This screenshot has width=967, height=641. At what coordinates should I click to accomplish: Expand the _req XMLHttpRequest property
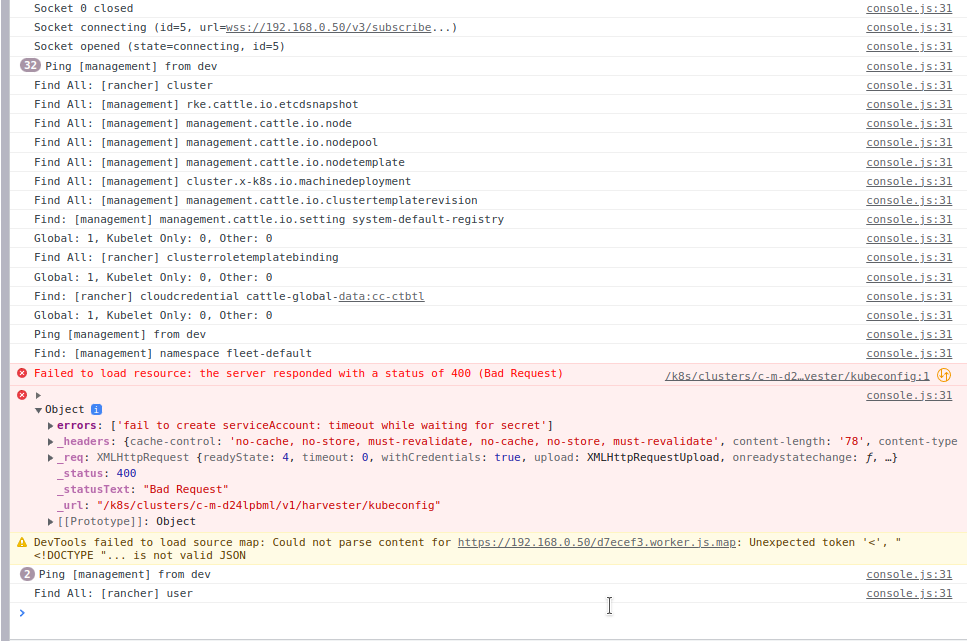[50, 459]
